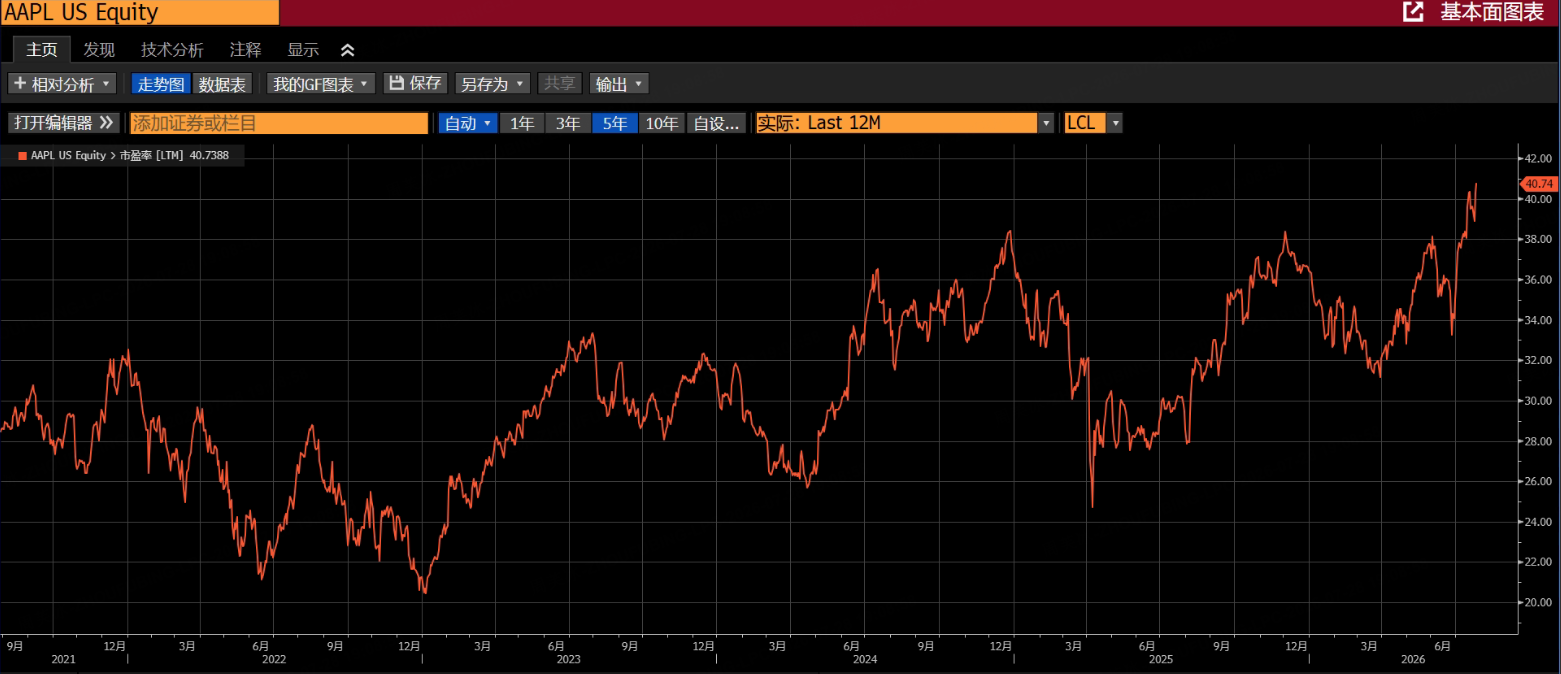Click the 2026 year label on axis
1561x674 pixels.
pyautogui.click(x=1412, y=660)
